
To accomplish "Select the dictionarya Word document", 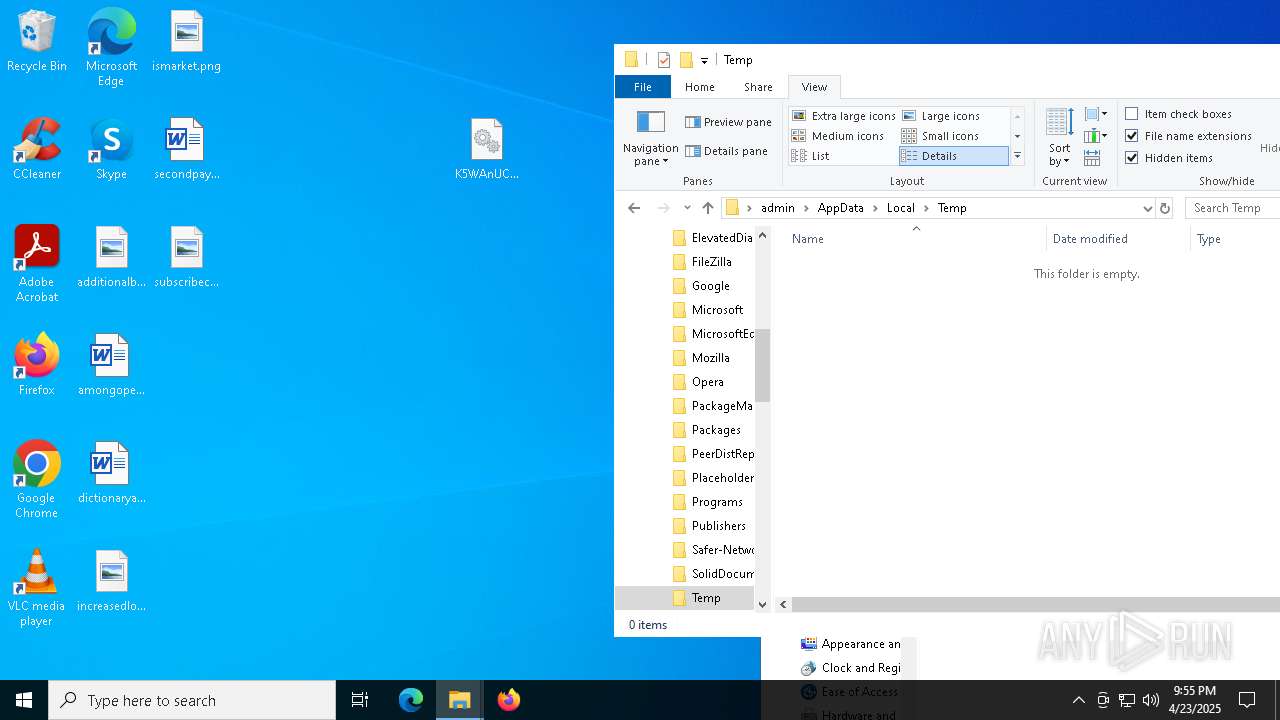I will [x=111, y=474].
